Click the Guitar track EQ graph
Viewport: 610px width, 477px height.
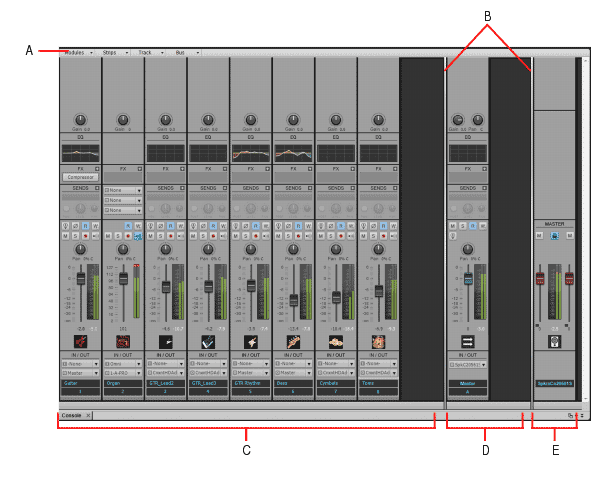pyautogui.click(x=80, y=153)
